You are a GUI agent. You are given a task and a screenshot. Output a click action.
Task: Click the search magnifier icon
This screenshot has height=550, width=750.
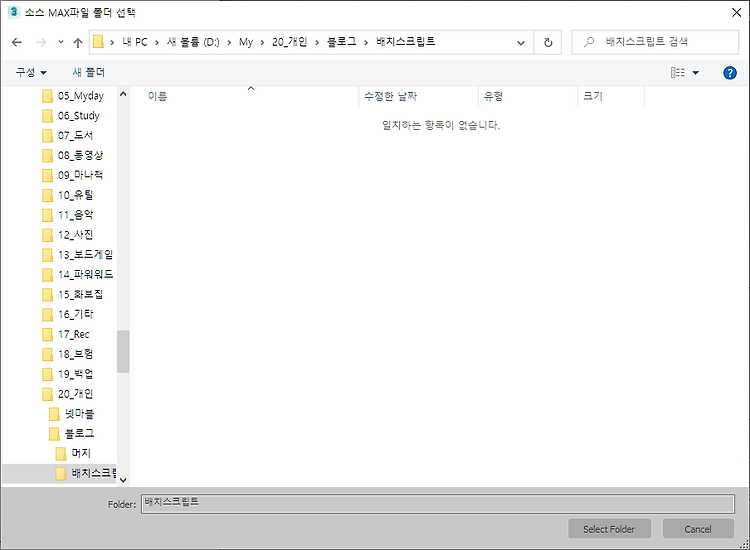(589, 42)
